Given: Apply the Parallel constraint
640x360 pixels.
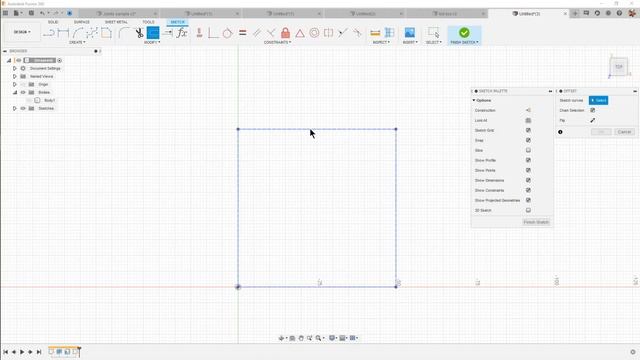Looking at the screenshot, I should 257,33.
